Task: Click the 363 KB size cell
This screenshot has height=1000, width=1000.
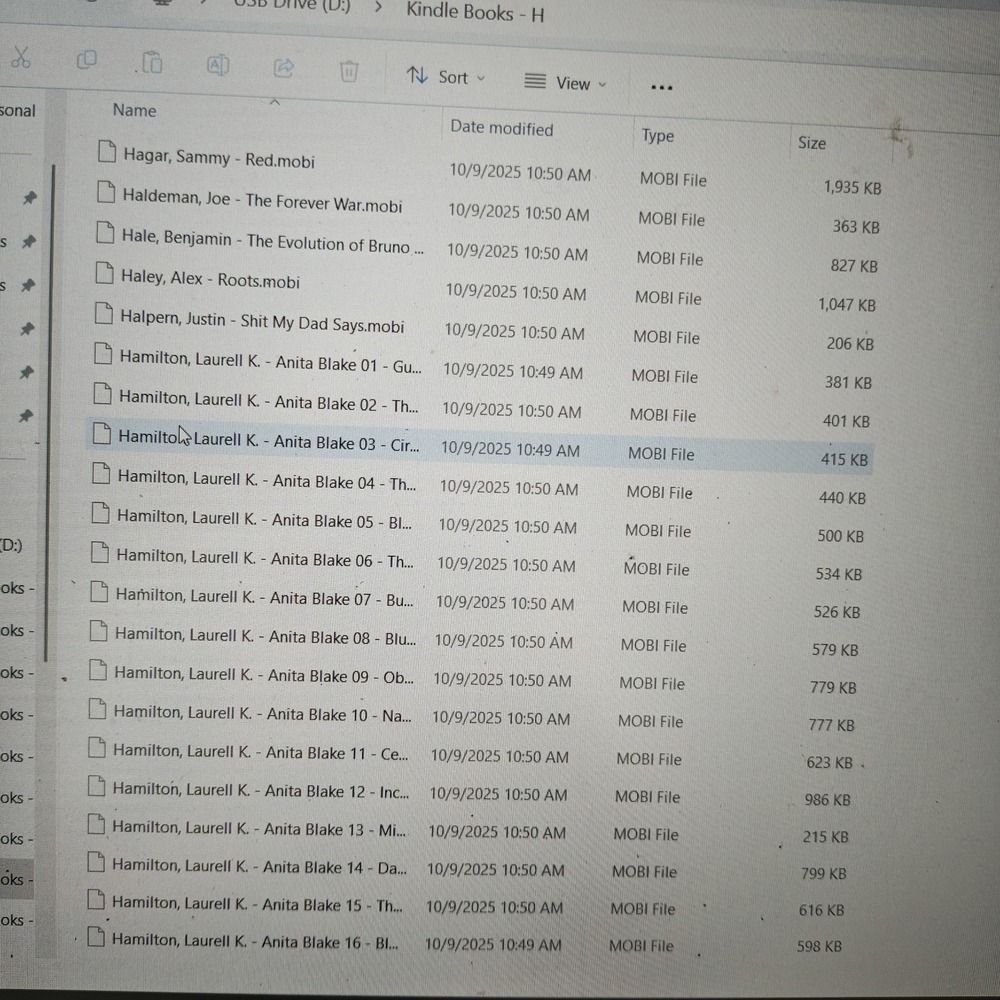Action: [x=856, y=226]
